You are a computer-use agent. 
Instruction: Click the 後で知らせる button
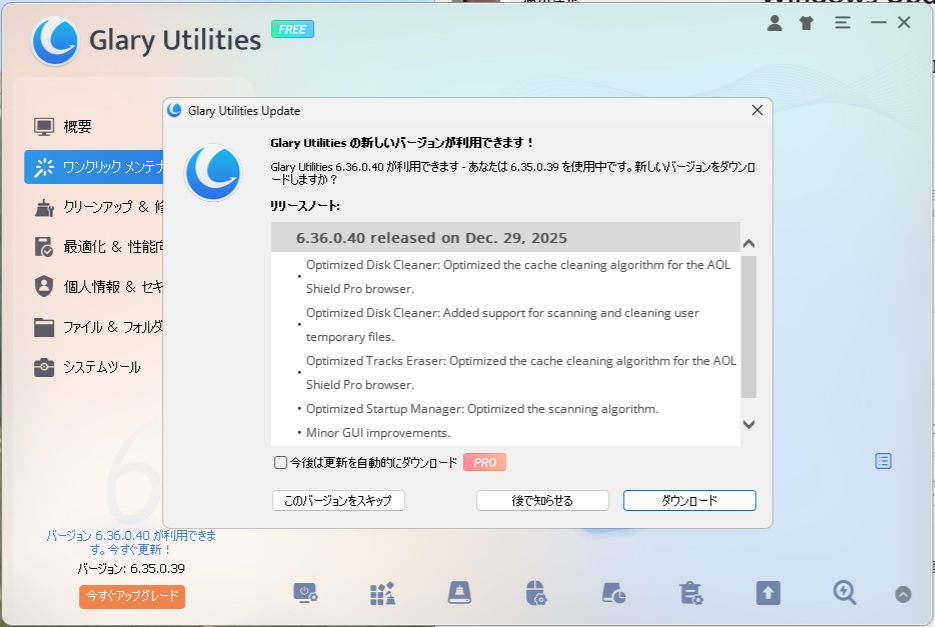point(542,501)
